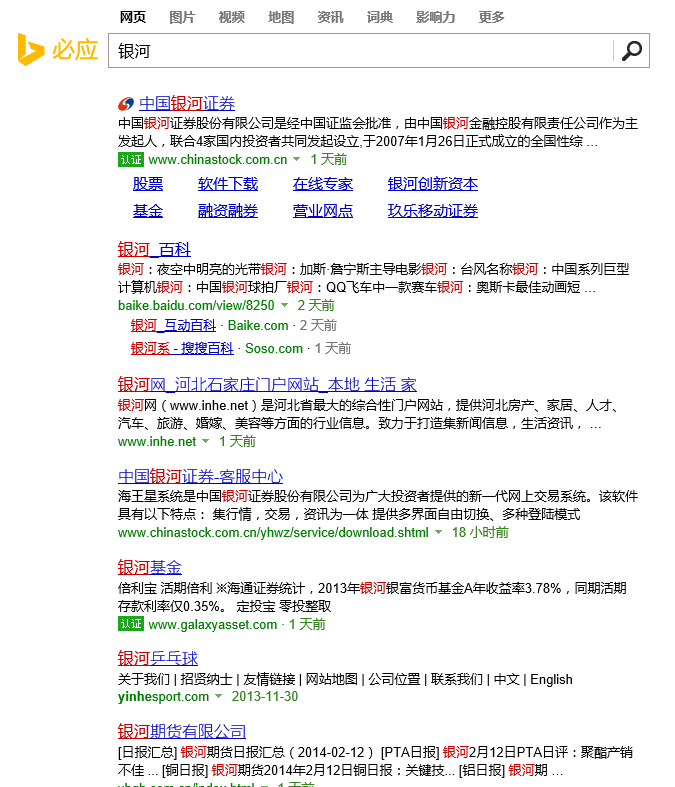
Task: Click the Bing 必应 logo
Action: click(58, 50)
